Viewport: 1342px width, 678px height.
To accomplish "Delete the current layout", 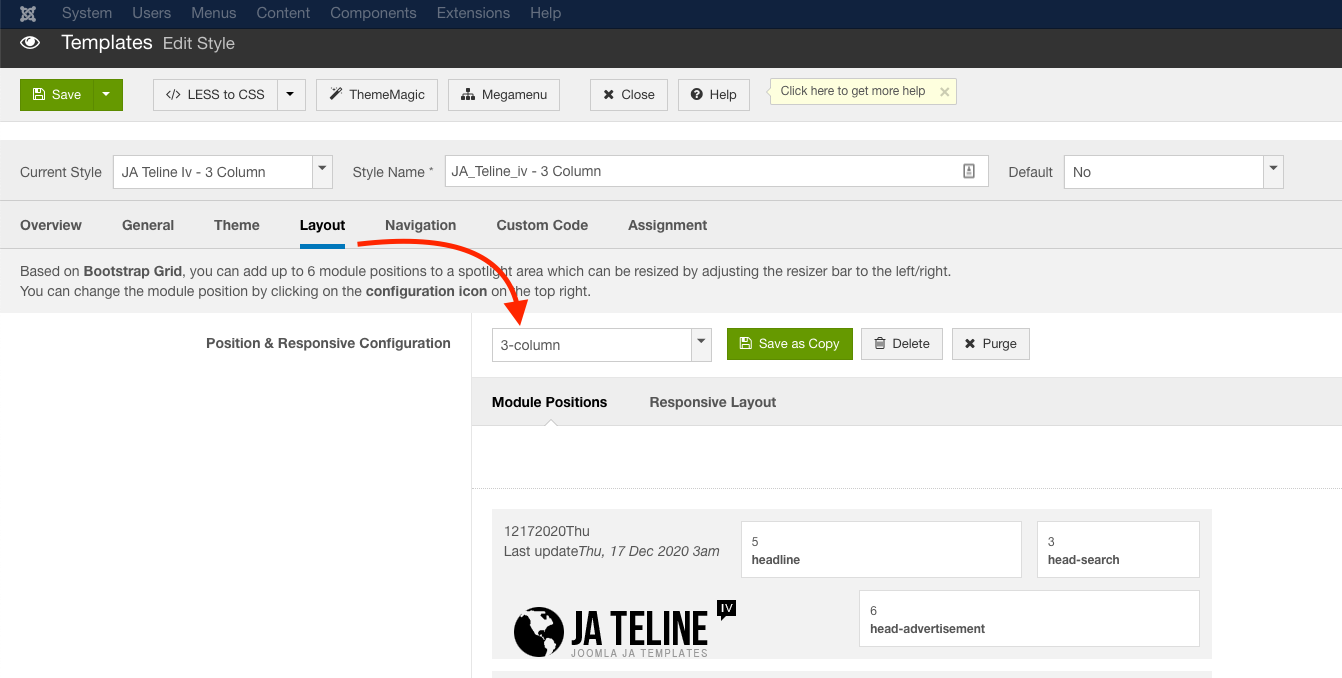I will (901, 344).
